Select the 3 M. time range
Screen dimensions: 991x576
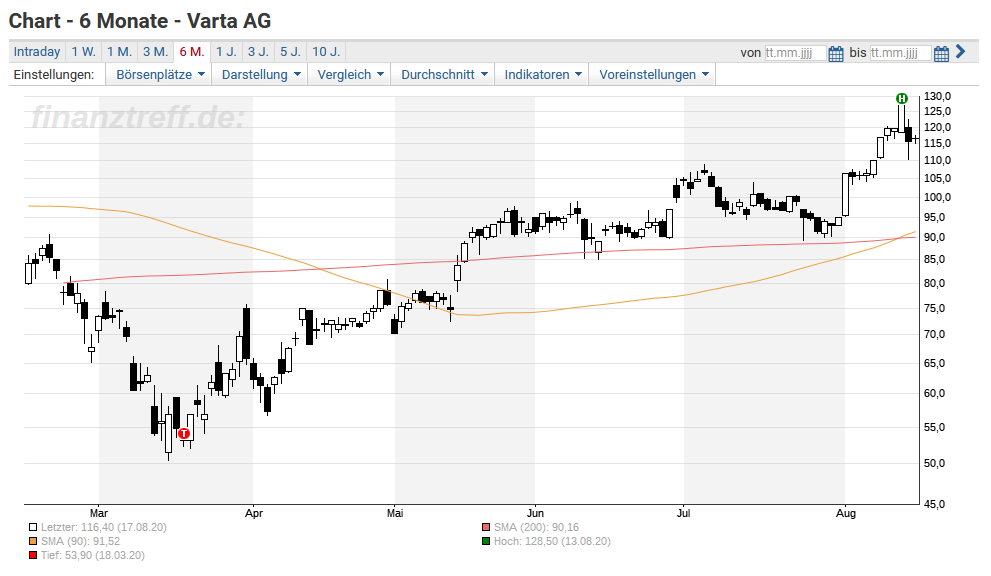[155, 52]
